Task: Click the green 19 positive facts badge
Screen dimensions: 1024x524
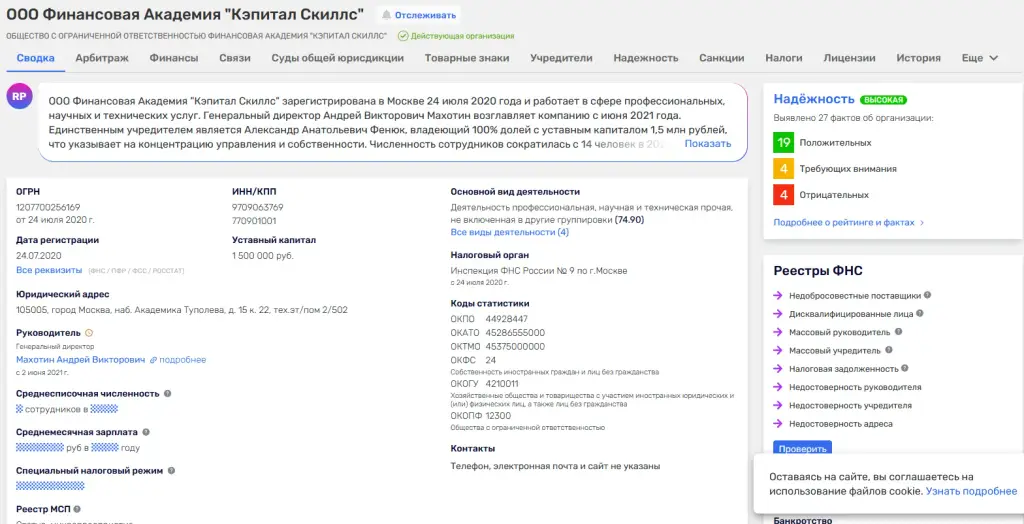Action: click(x=784, y=142)
